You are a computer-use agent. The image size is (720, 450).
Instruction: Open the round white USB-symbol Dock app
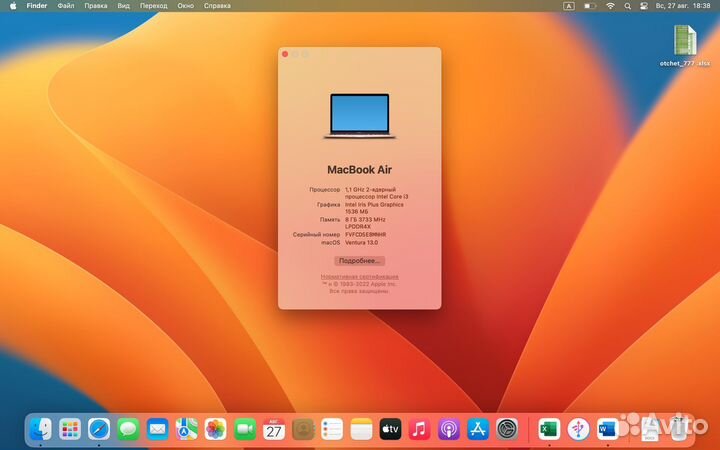(x=578, y=430)
